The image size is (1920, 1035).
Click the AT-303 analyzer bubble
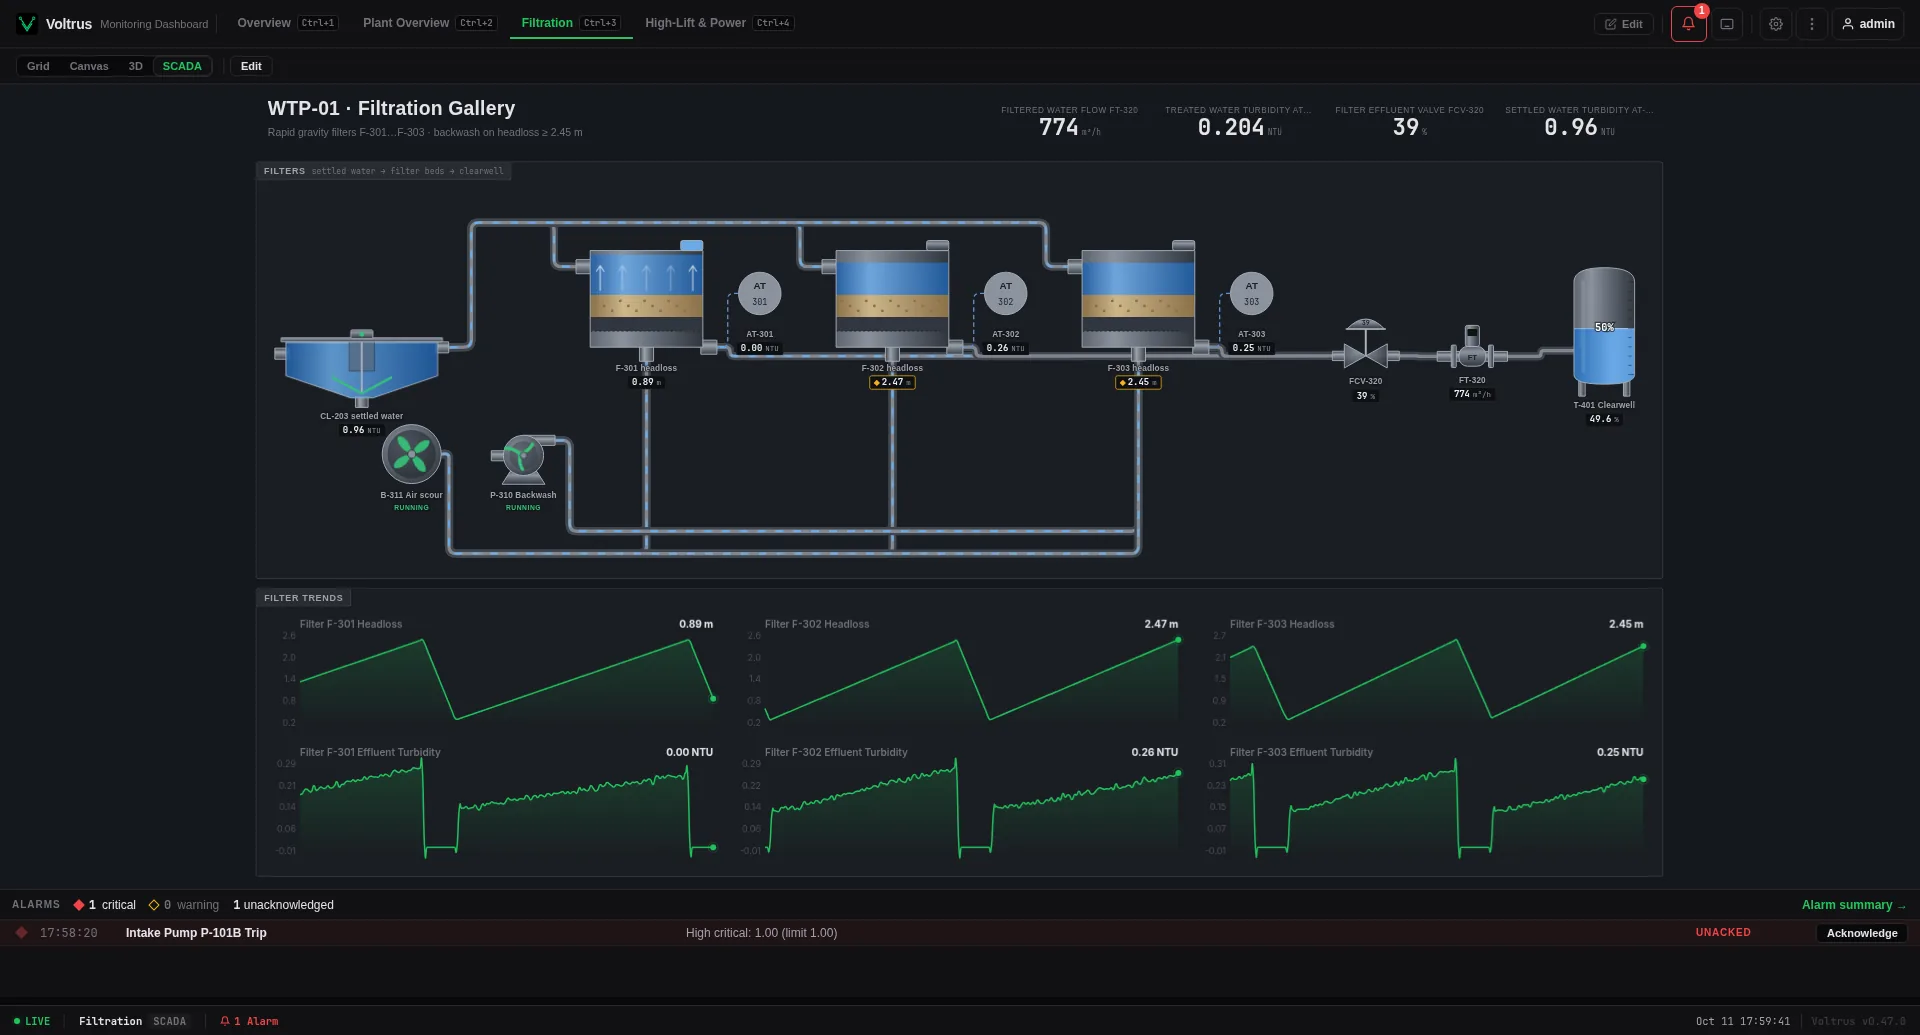pyautogui.click(x=1252, y=294)
